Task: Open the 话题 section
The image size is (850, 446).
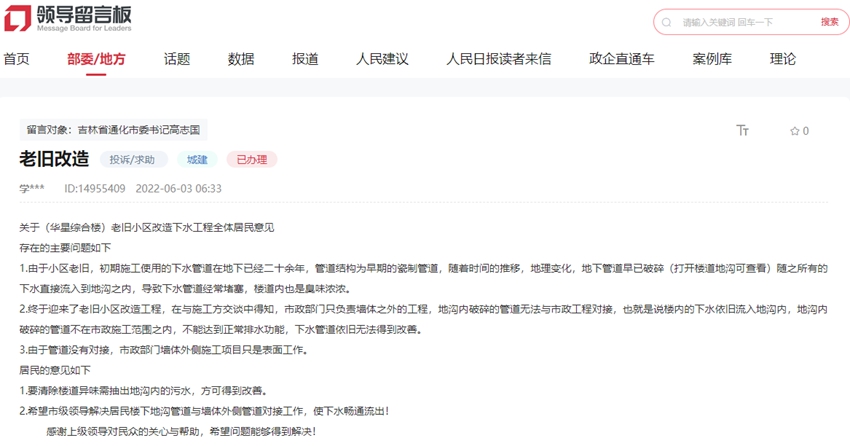Action: tap(177, 59)
